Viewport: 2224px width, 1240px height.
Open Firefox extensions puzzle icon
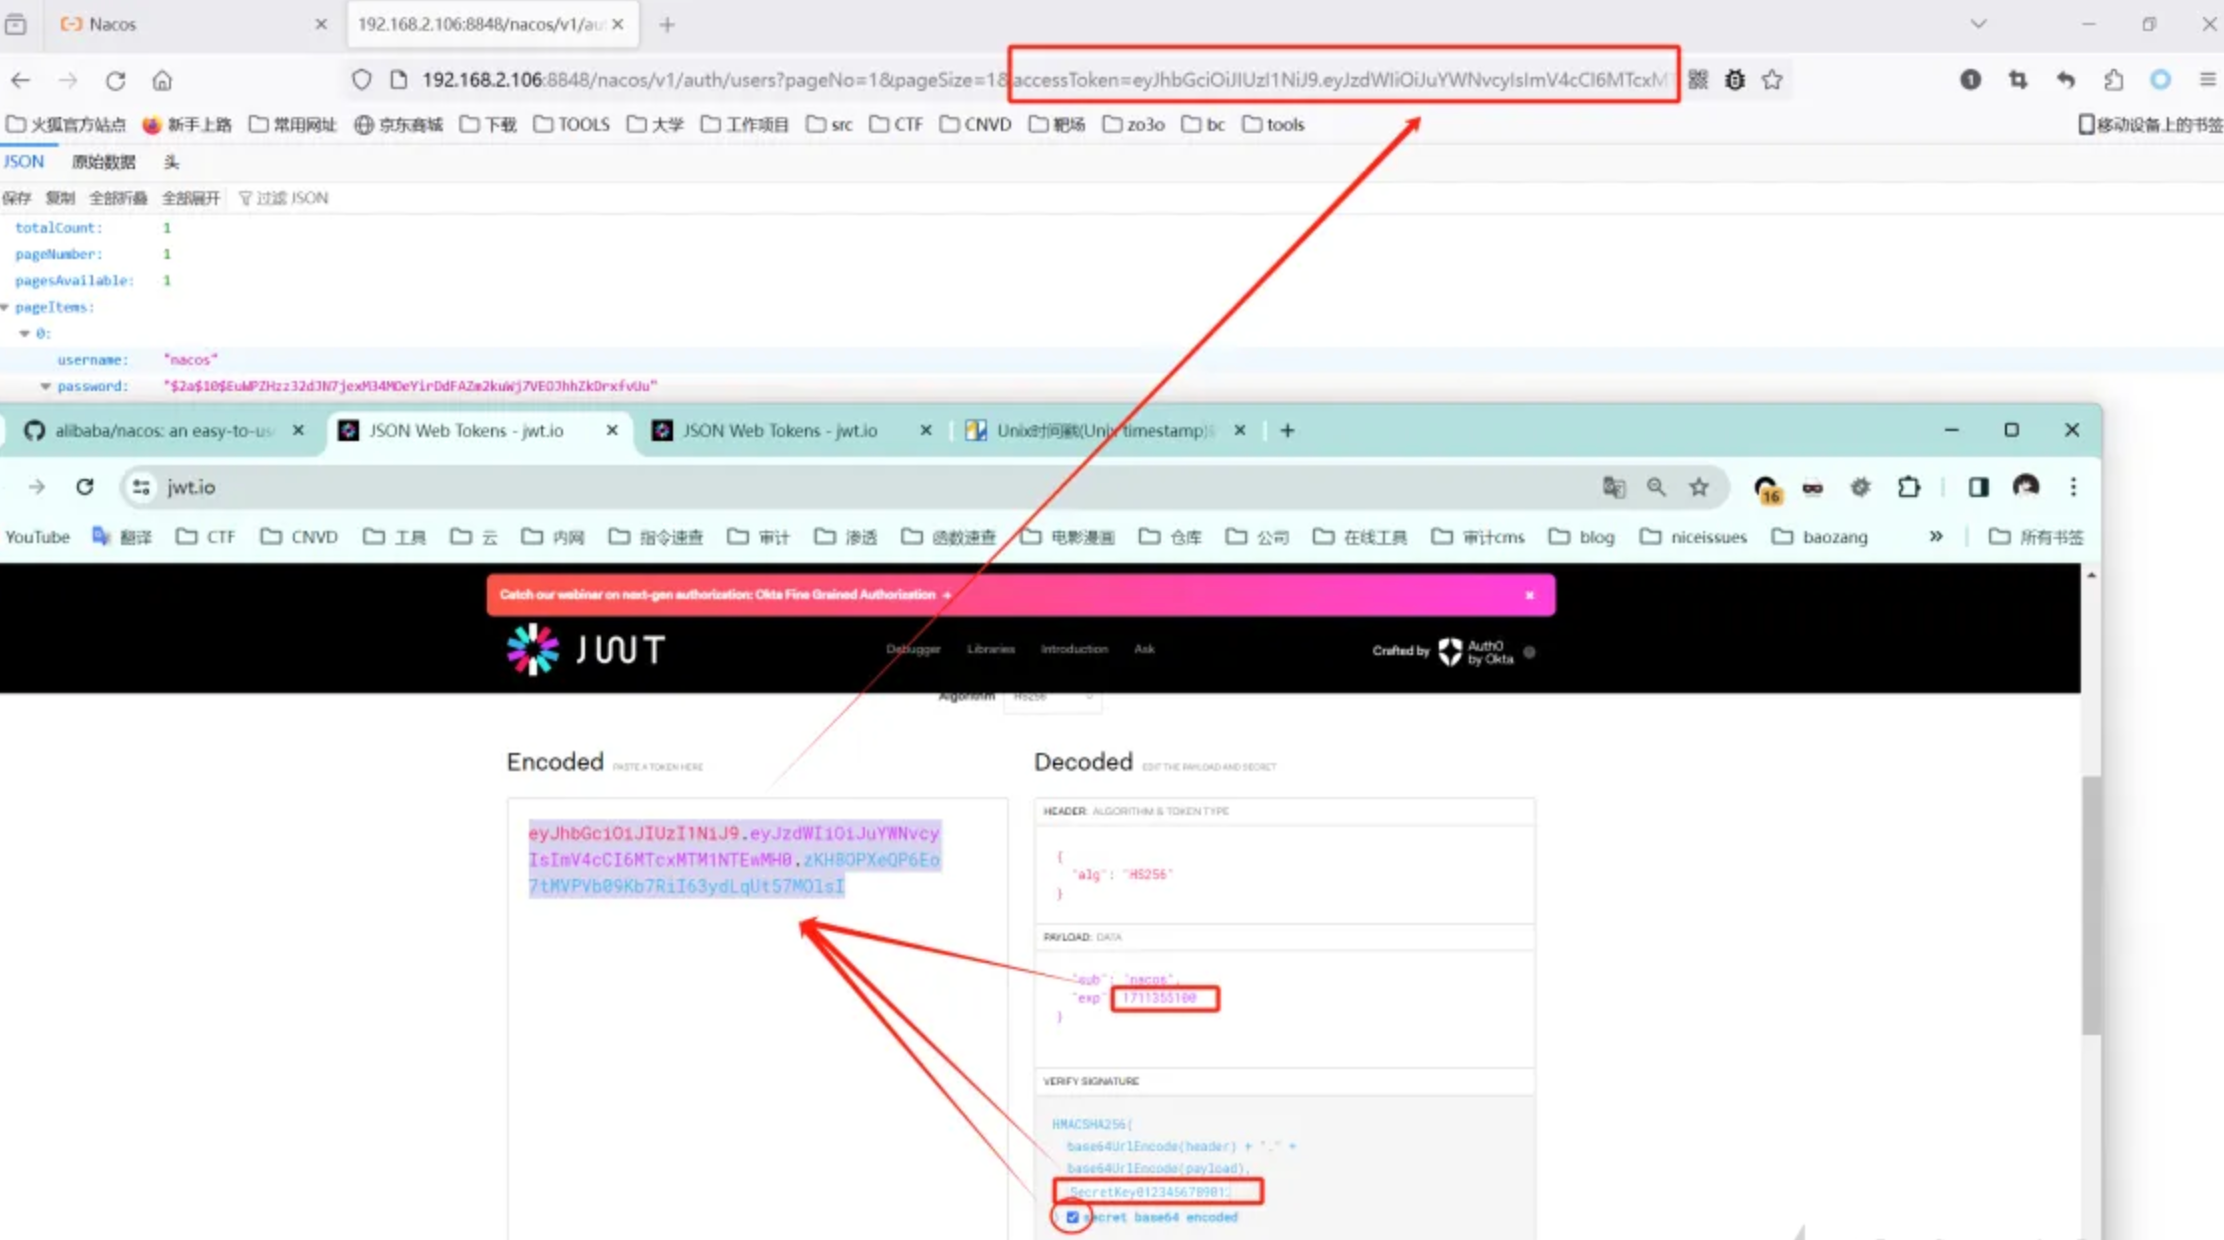2113,80
